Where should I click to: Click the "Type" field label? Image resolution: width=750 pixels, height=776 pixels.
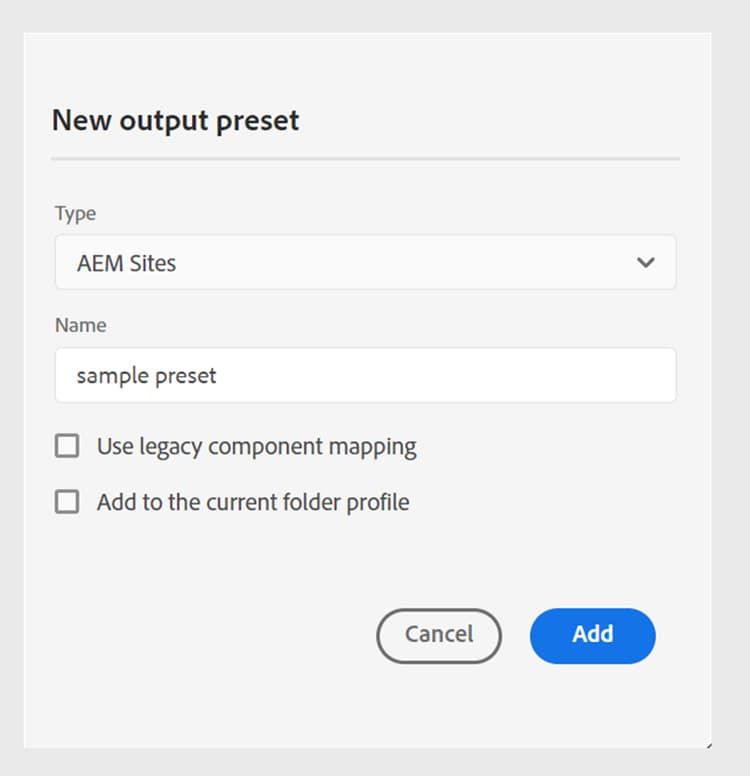75,214
